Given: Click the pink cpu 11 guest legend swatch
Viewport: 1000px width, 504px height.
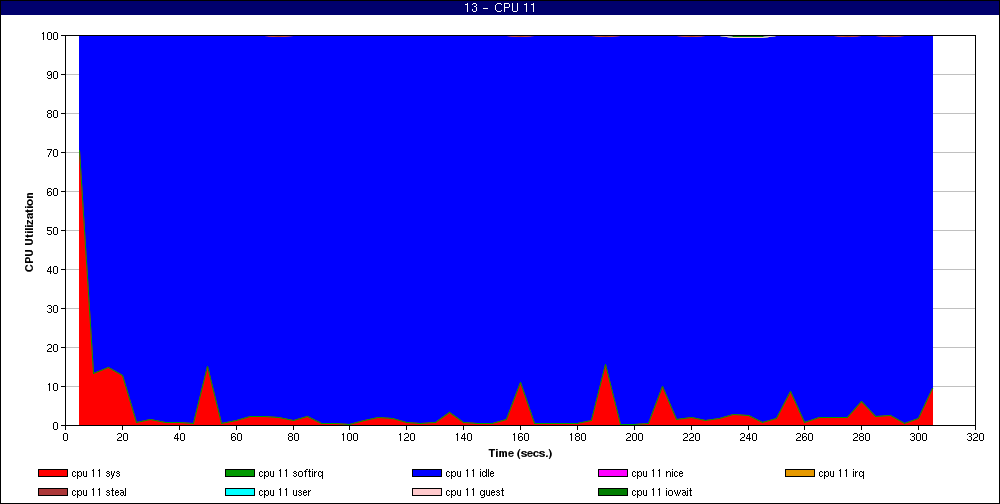Looking at the screenshot, I should (427, 493).
